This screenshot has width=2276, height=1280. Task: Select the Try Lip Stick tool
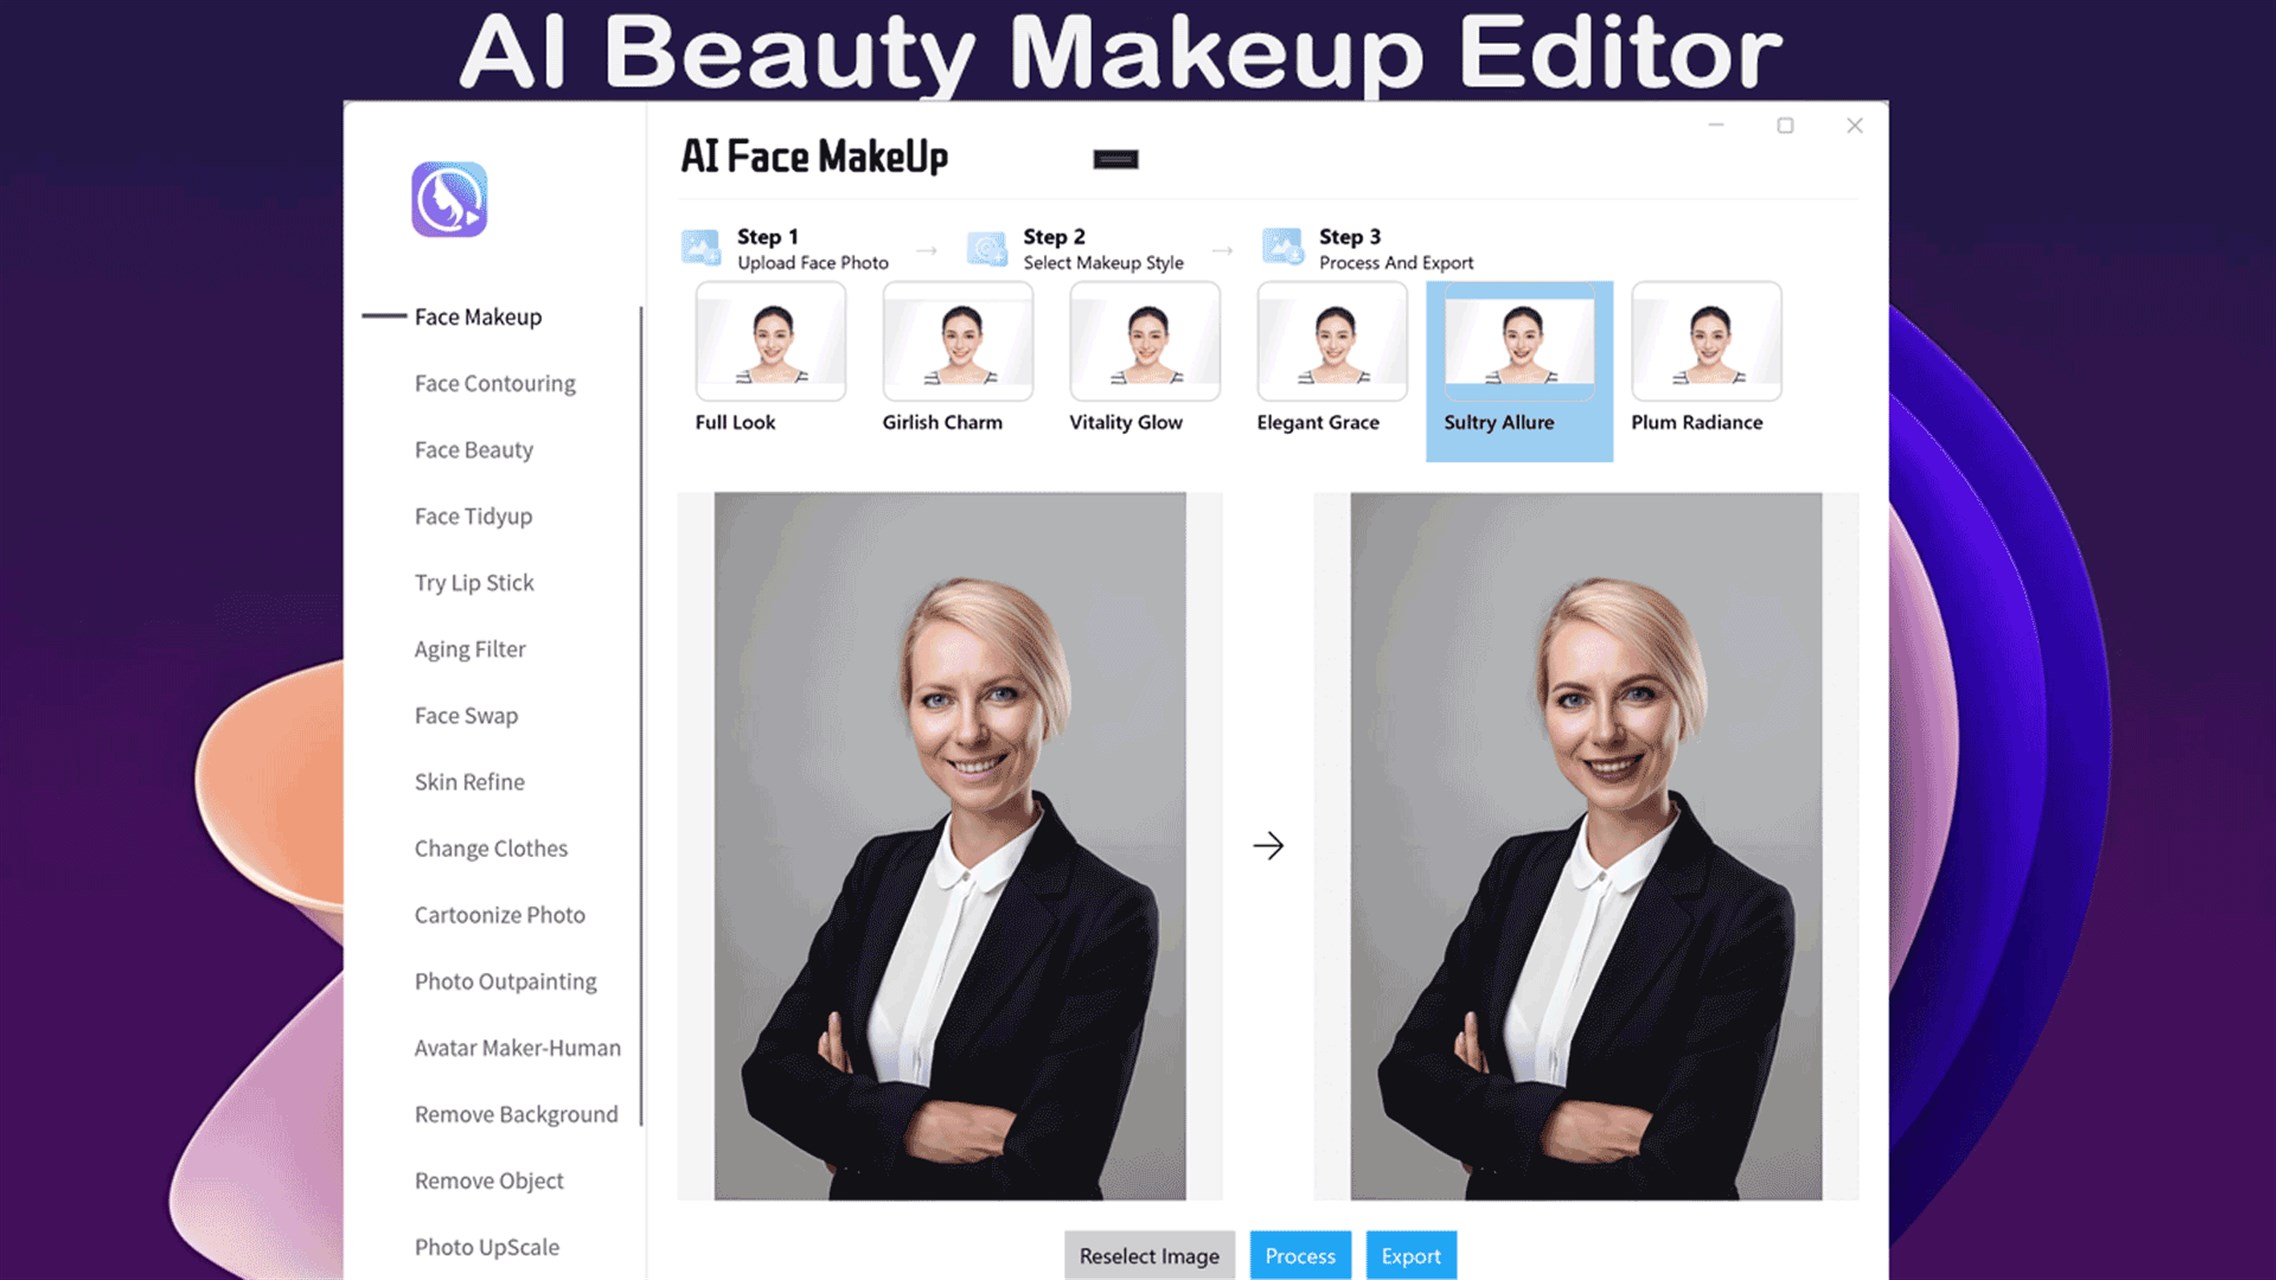[x=473, y=582]
